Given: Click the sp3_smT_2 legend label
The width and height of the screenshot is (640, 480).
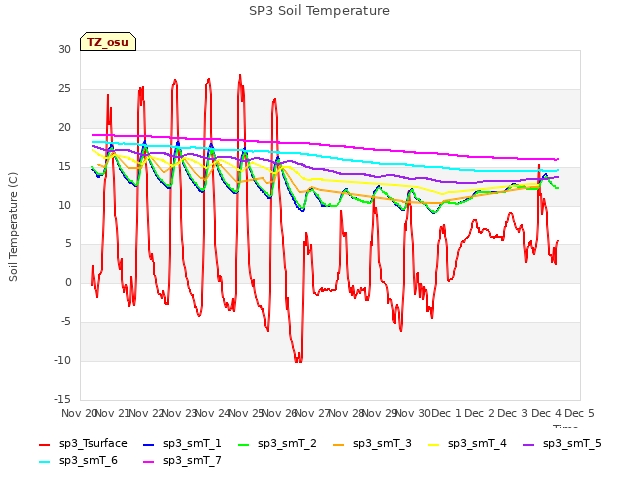Looking at the screenshot, I should (287, 443).
